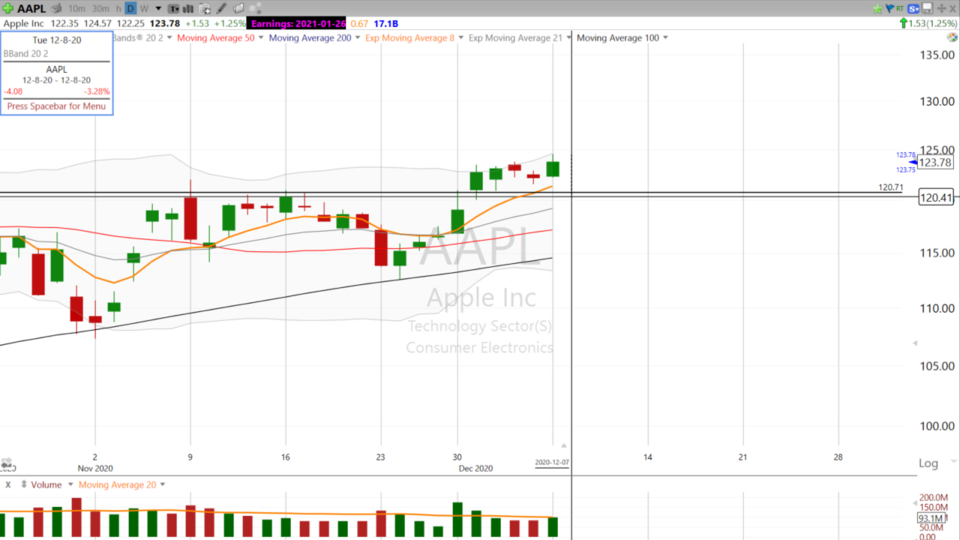Viewport: 960px width, 540px height.
Task: Open the Moving Average 50 dropdown
Action: [x=261, y=38]
